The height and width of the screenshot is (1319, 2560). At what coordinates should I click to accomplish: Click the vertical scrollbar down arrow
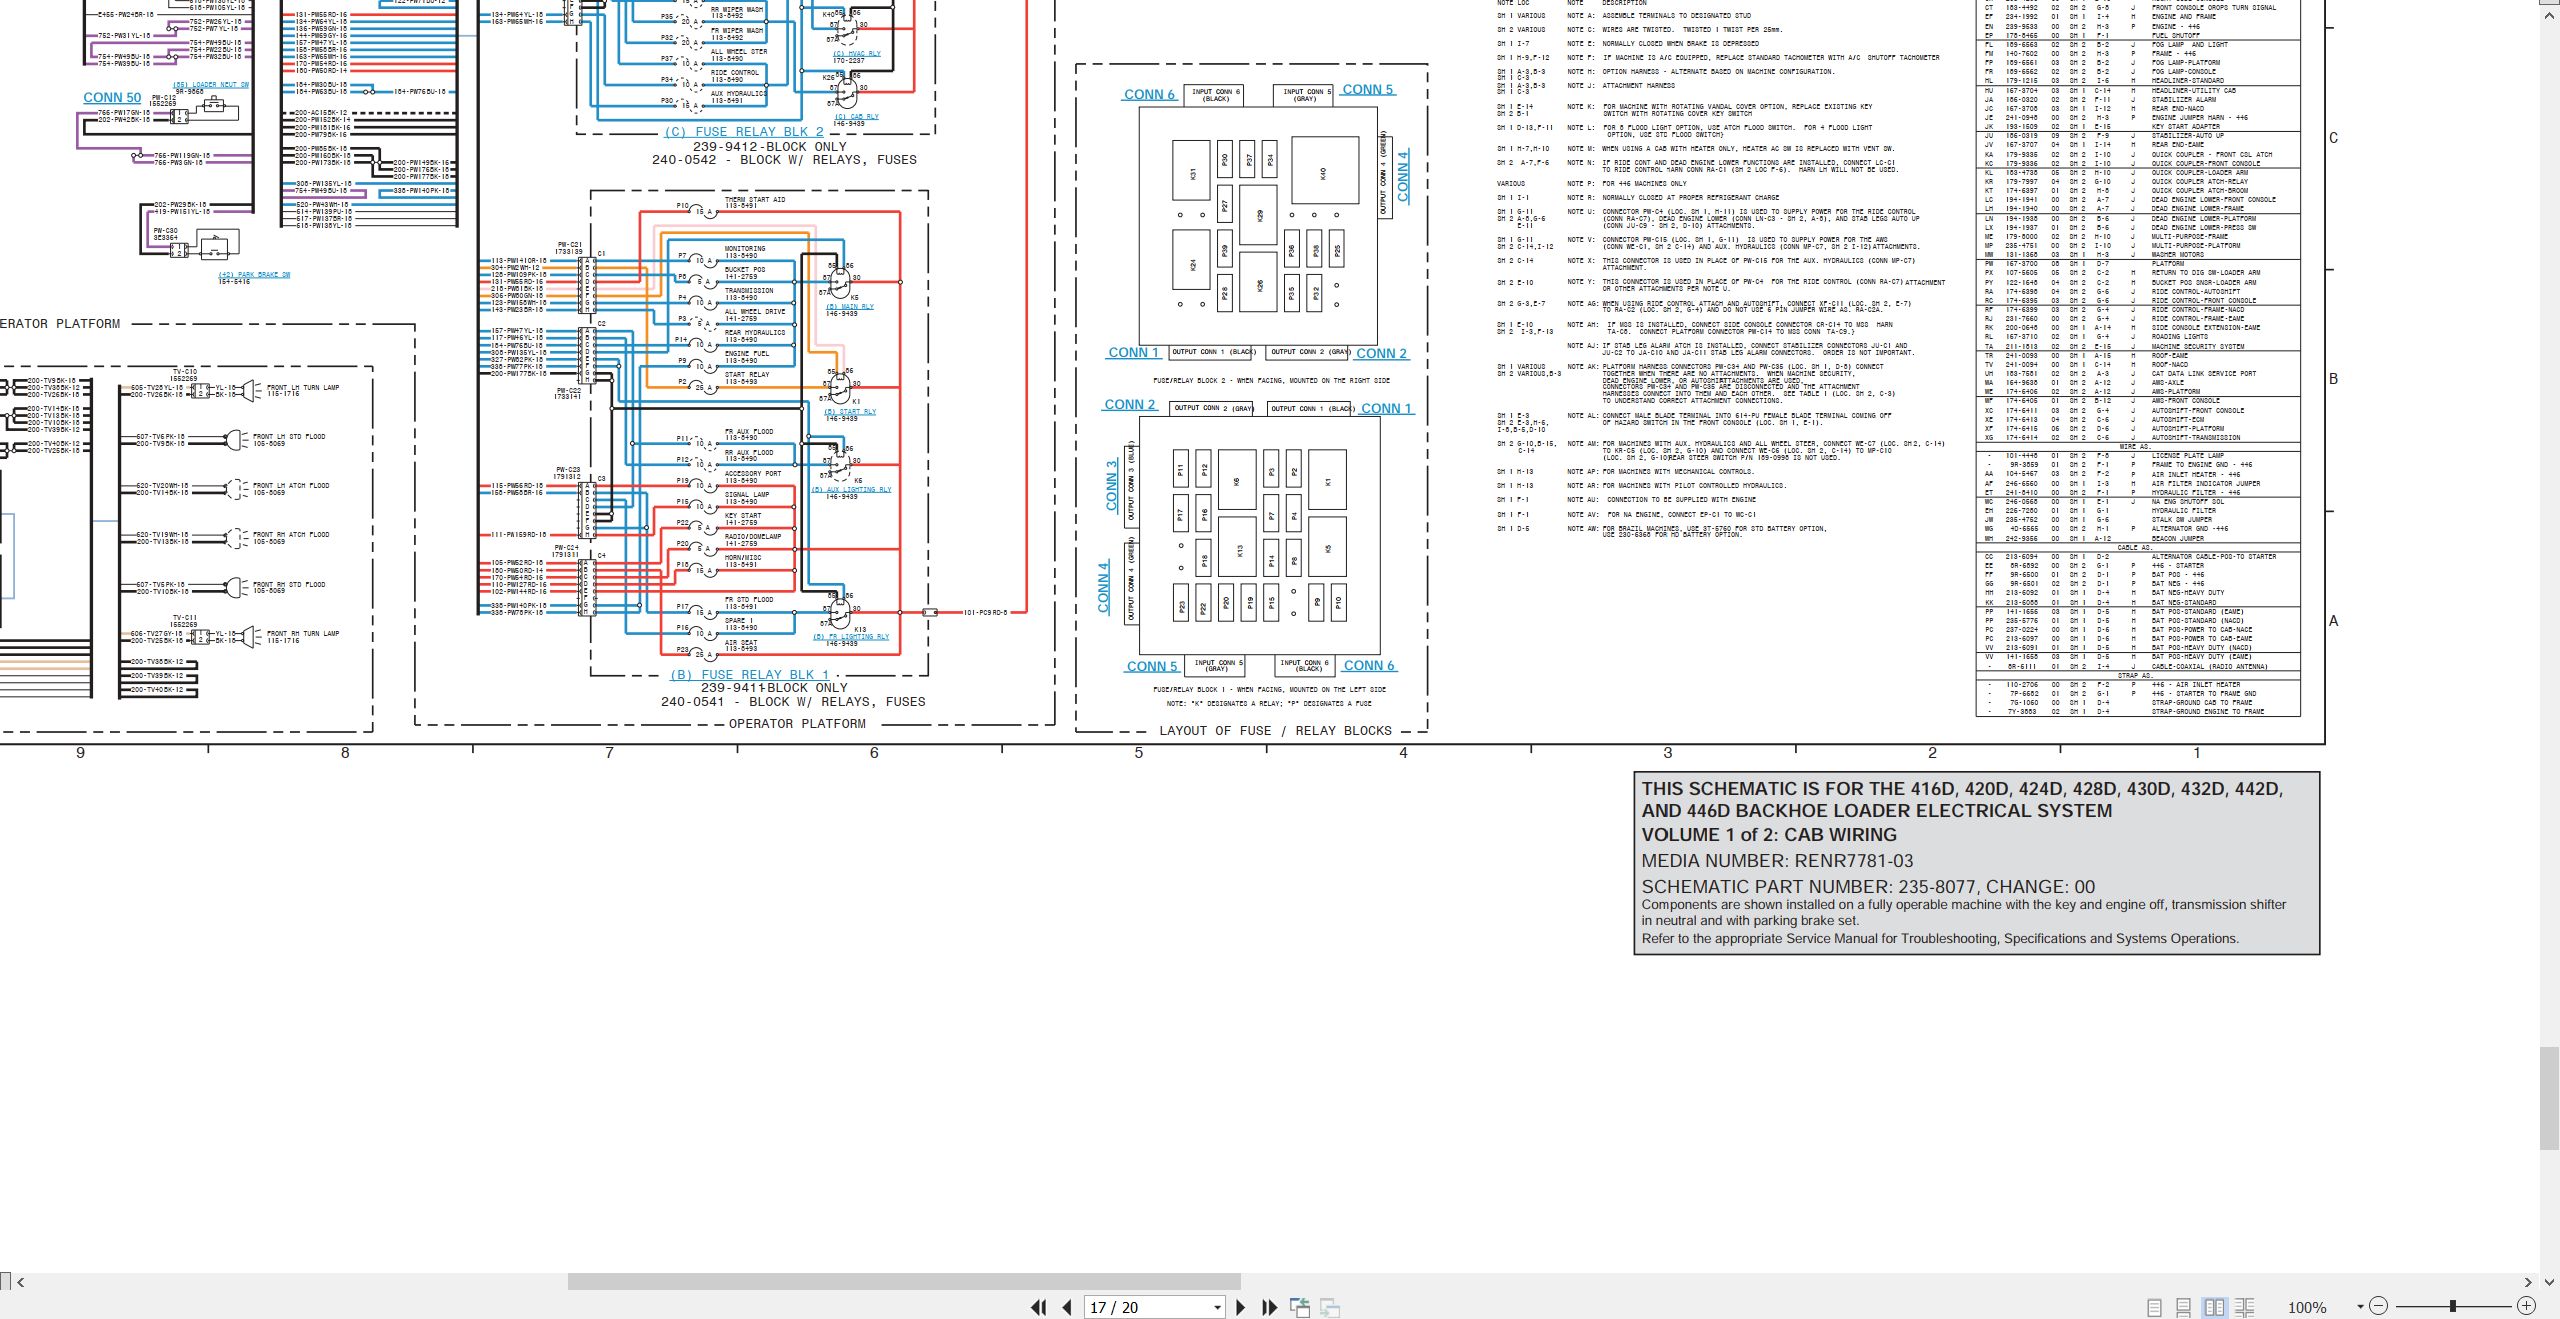pyautogui.click(x=2550, y=1282)
